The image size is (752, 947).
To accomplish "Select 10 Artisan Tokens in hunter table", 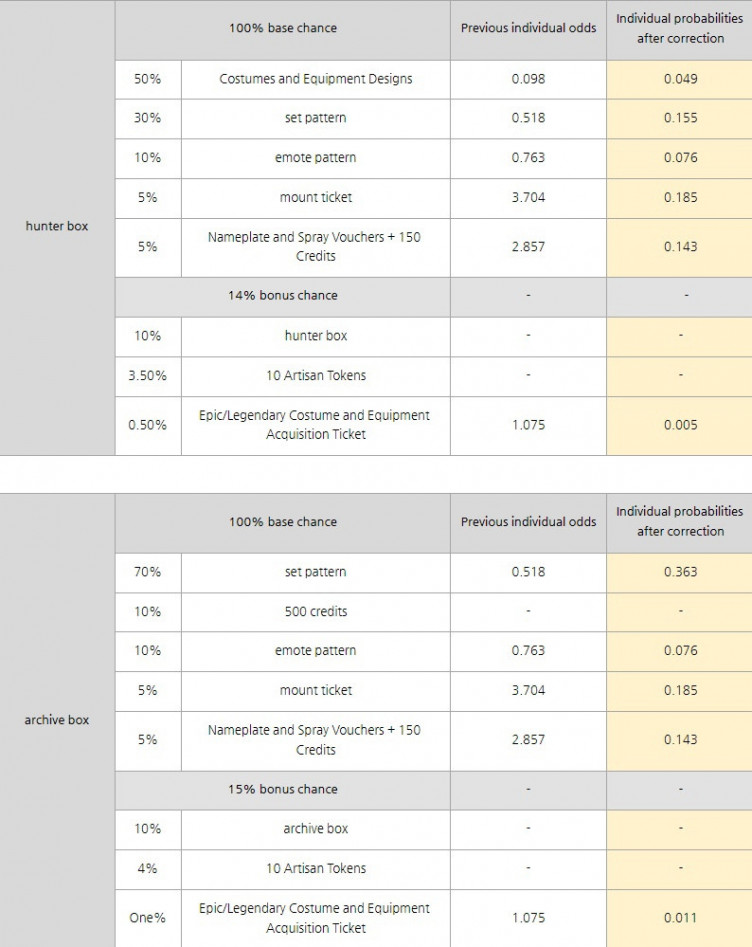I will pyautogui.click(x=315, y=376).
